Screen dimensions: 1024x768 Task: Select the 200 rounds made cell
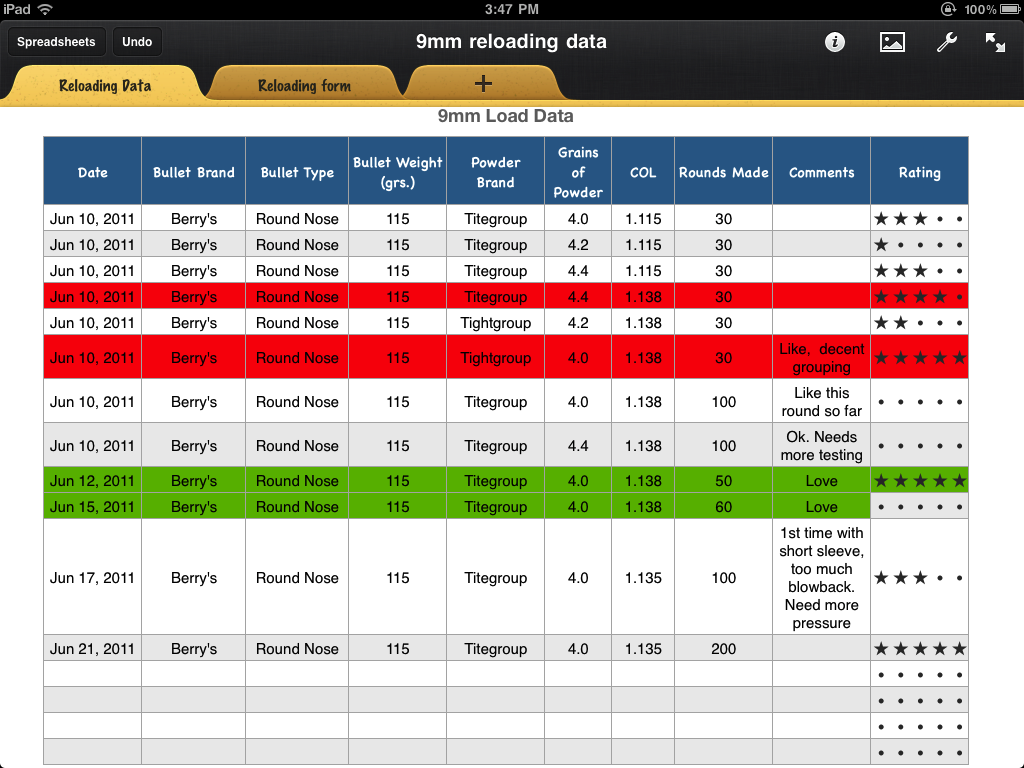tap(724, 648)
